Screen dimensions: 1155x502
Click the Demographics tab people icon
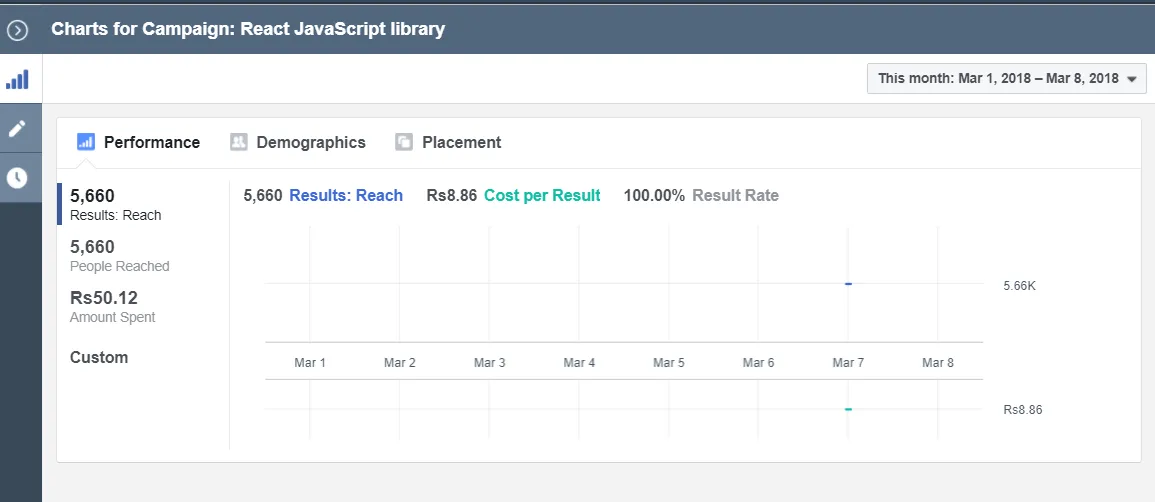[239, 142]
